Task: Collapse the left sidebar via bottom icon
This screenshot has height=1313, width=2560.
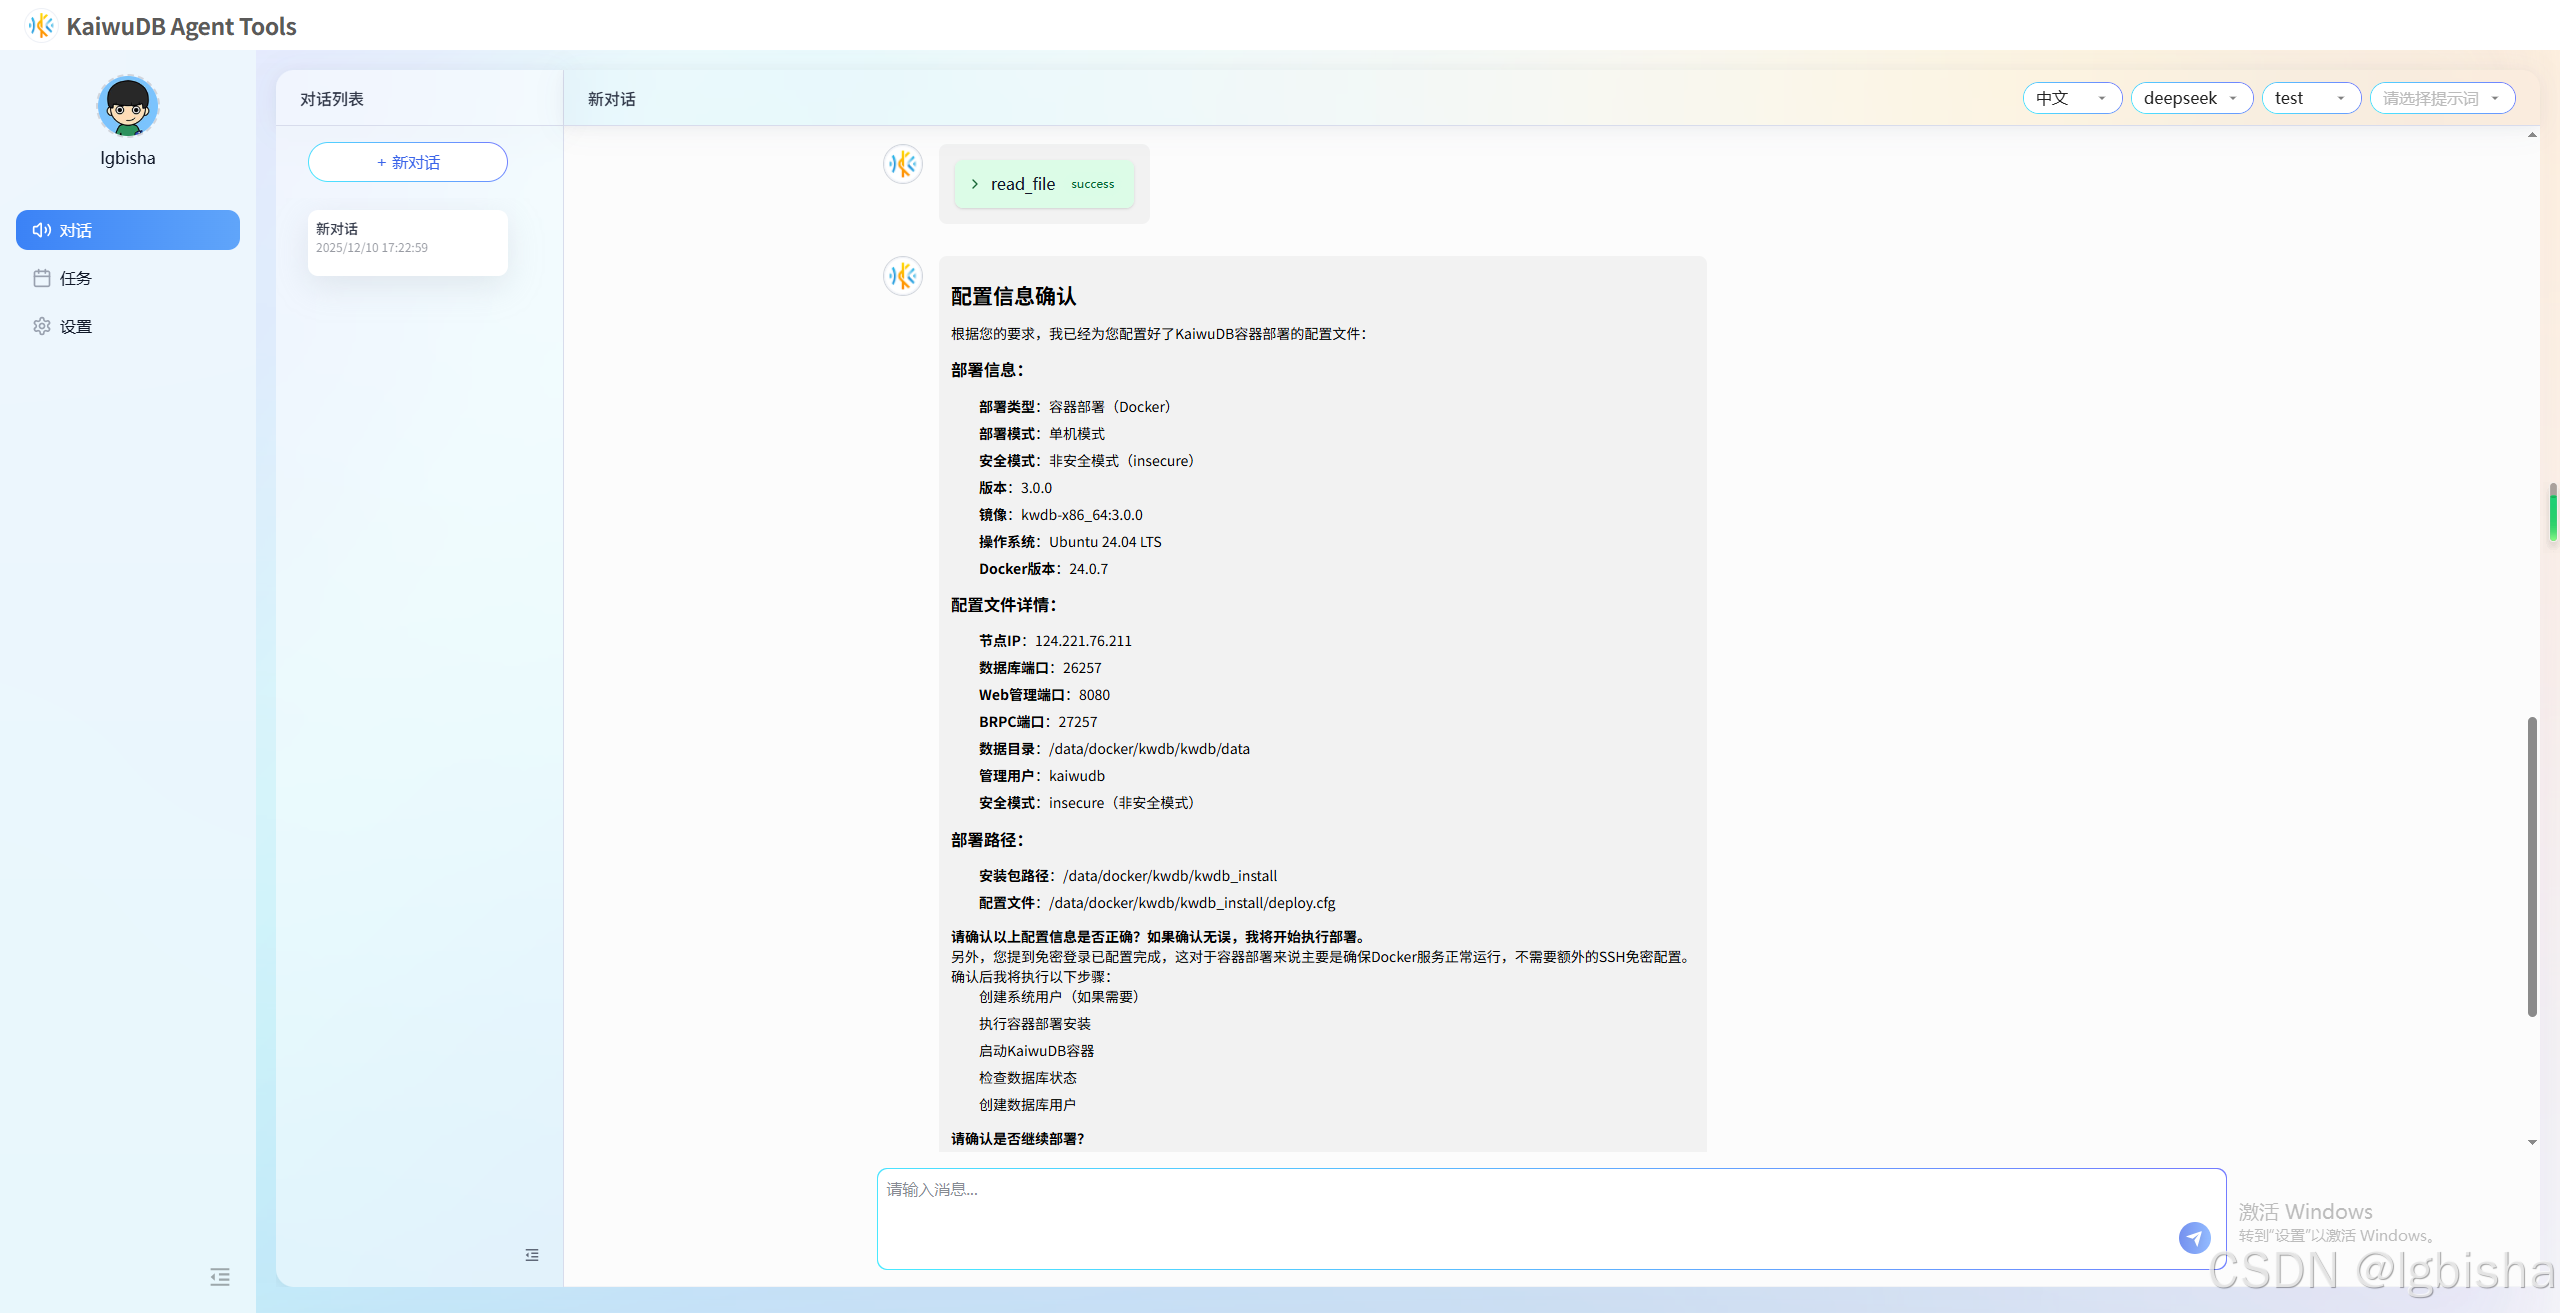Action: pos(220,1277)
